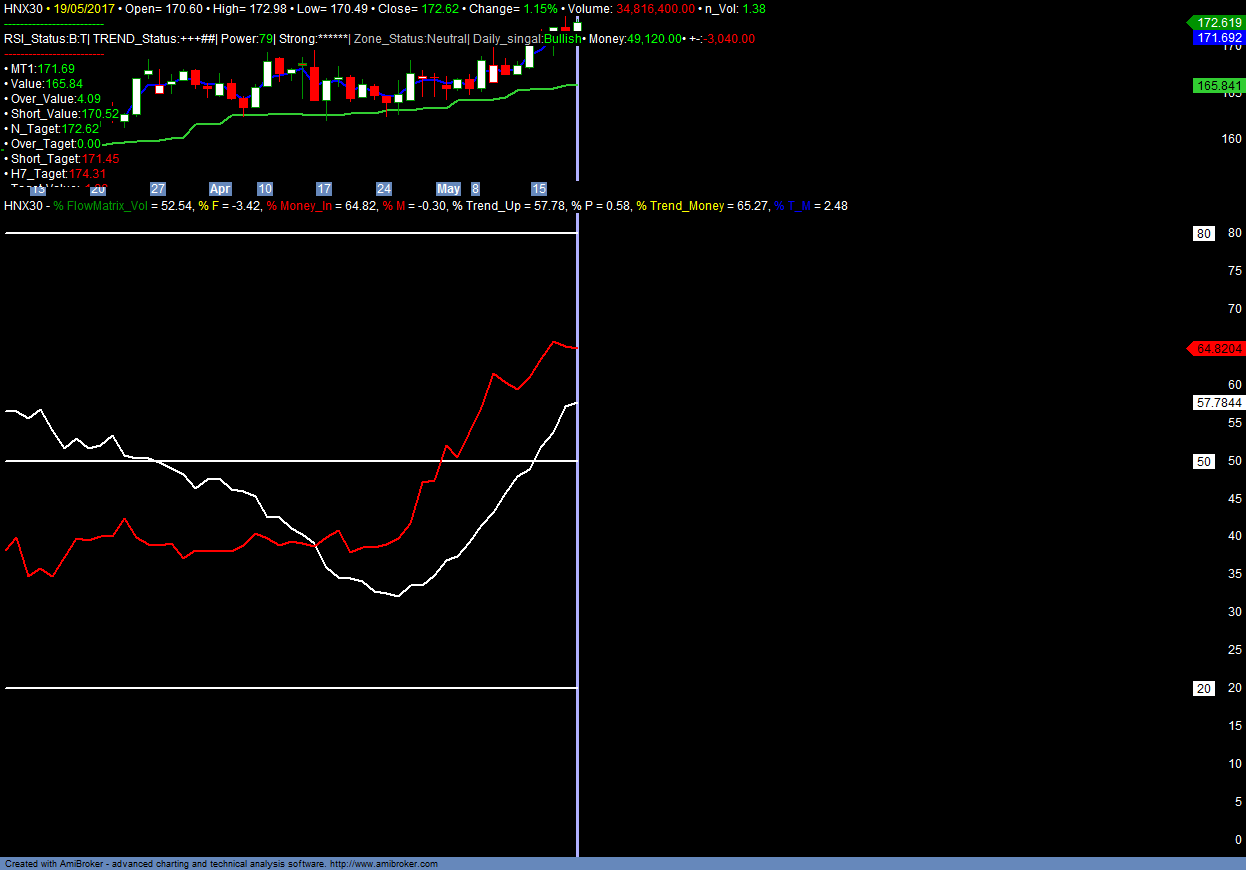Click the blue 171.692 price tag
Viewport: 1246px width, 870px height.
coord(1218,38)
